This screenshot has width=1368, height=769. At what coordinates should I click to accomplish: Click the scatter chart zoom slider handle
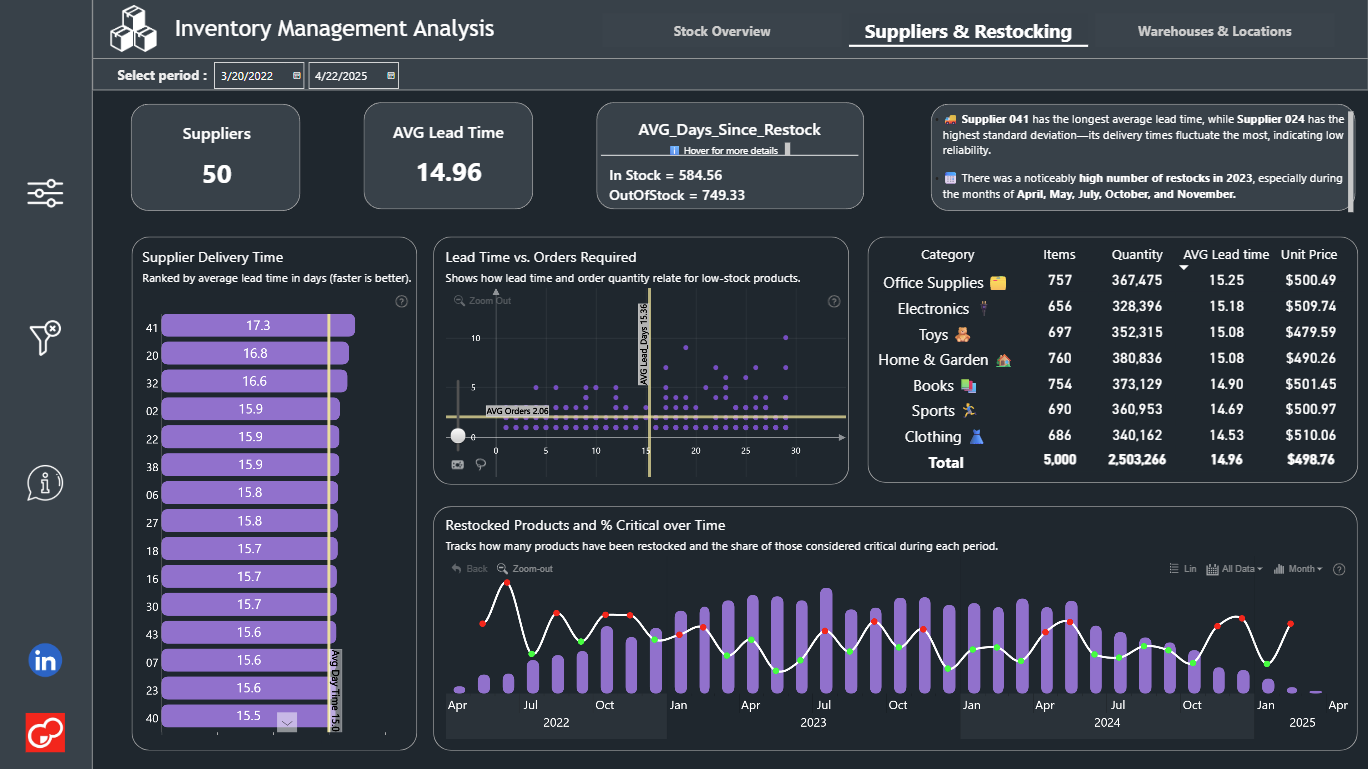point(458,435)
